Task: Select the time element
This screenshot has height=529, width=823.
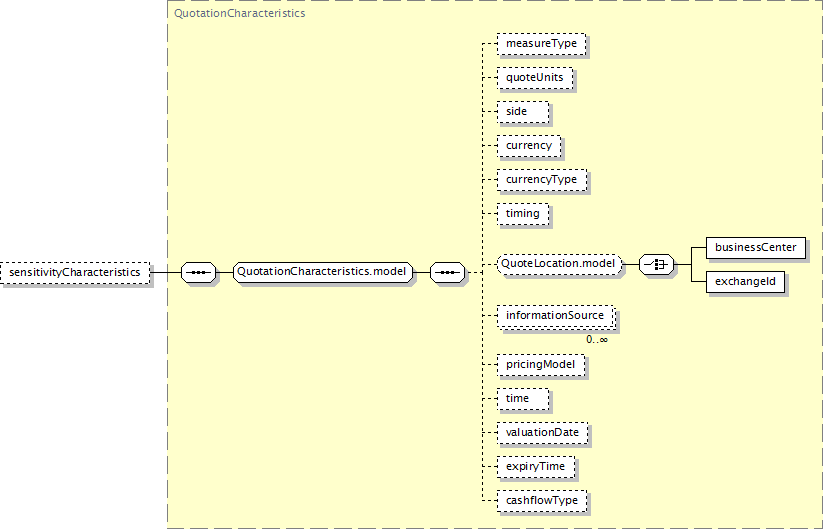Action: [x=523, y=399]
